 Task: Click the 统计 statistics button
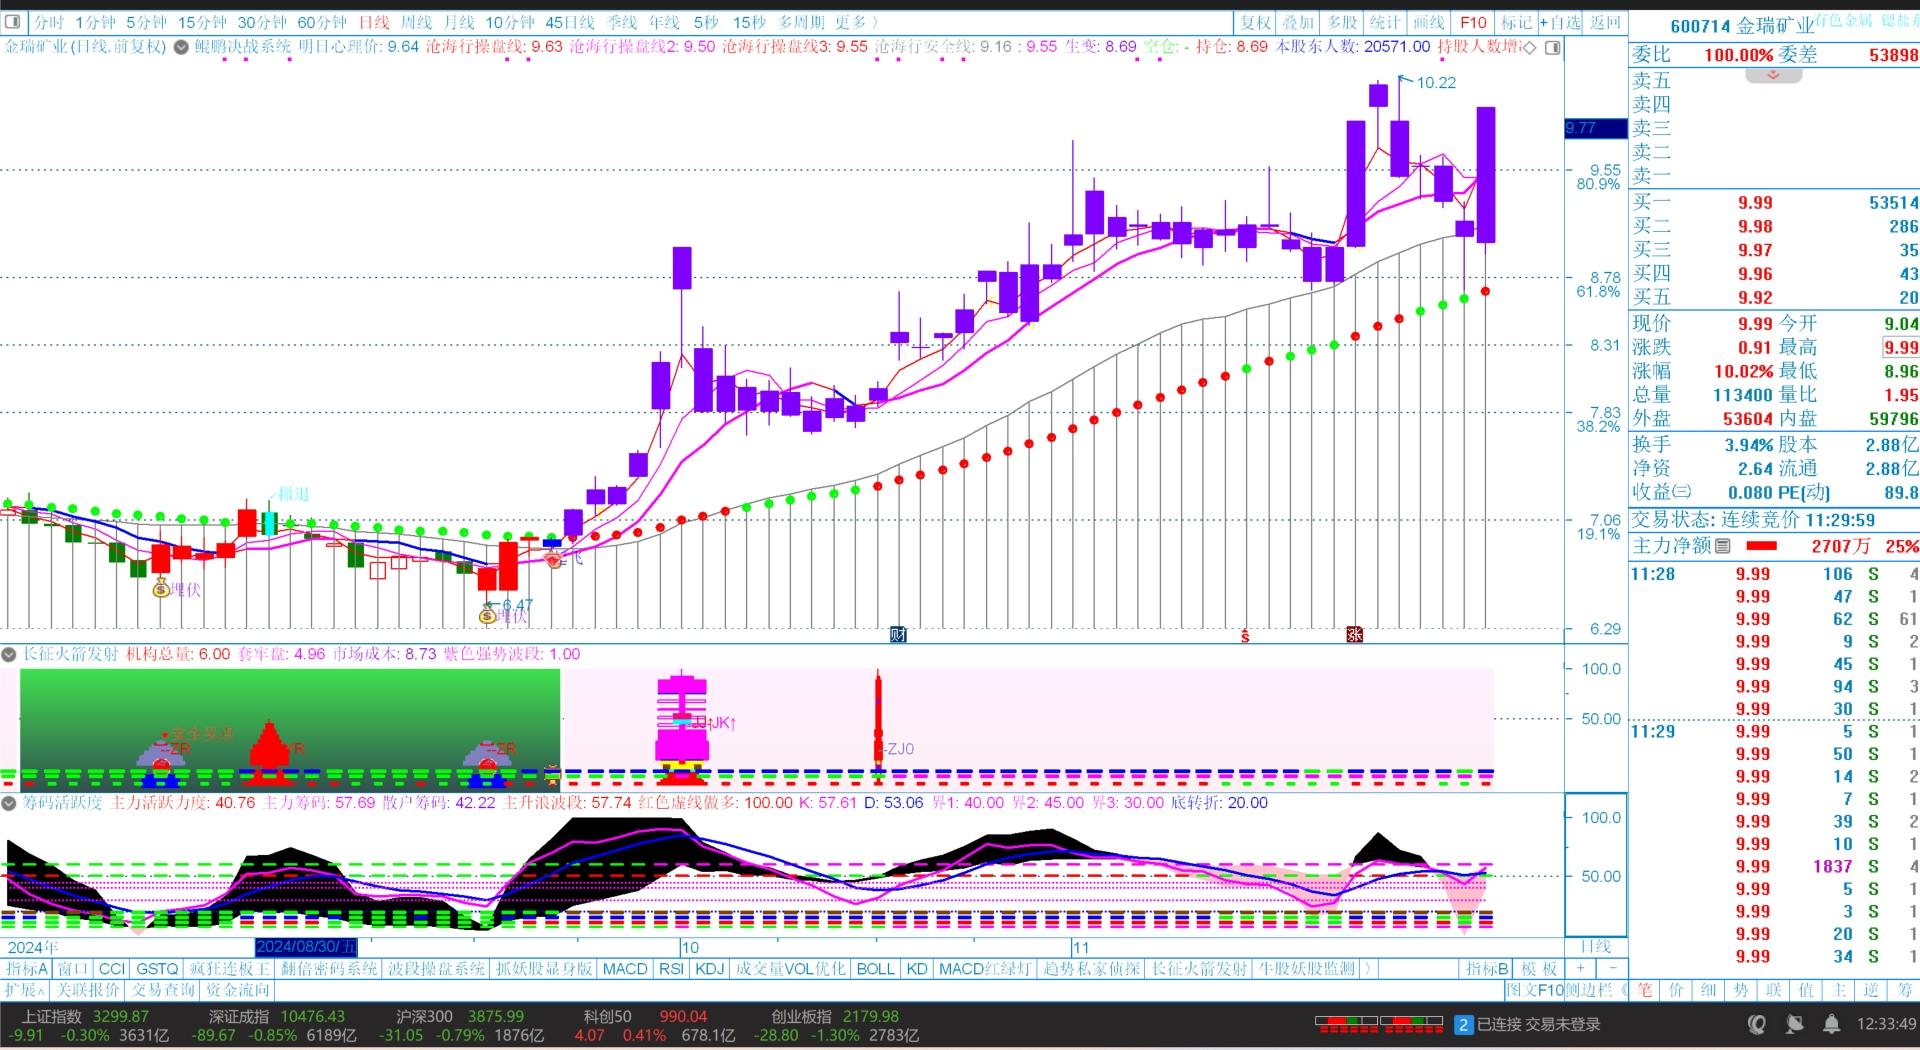tap(1385, 22)
